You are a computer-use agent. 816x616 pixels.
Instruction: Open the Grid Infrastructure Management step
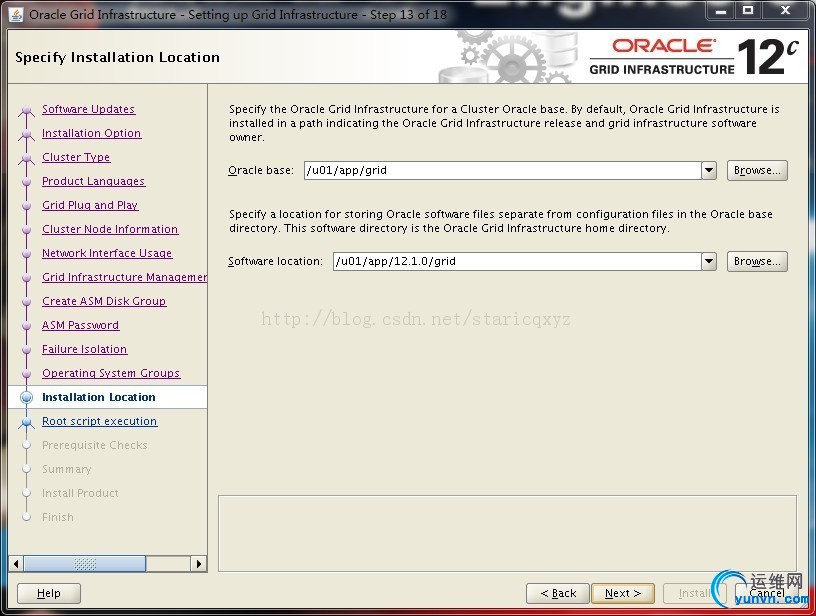click(124, 277)
